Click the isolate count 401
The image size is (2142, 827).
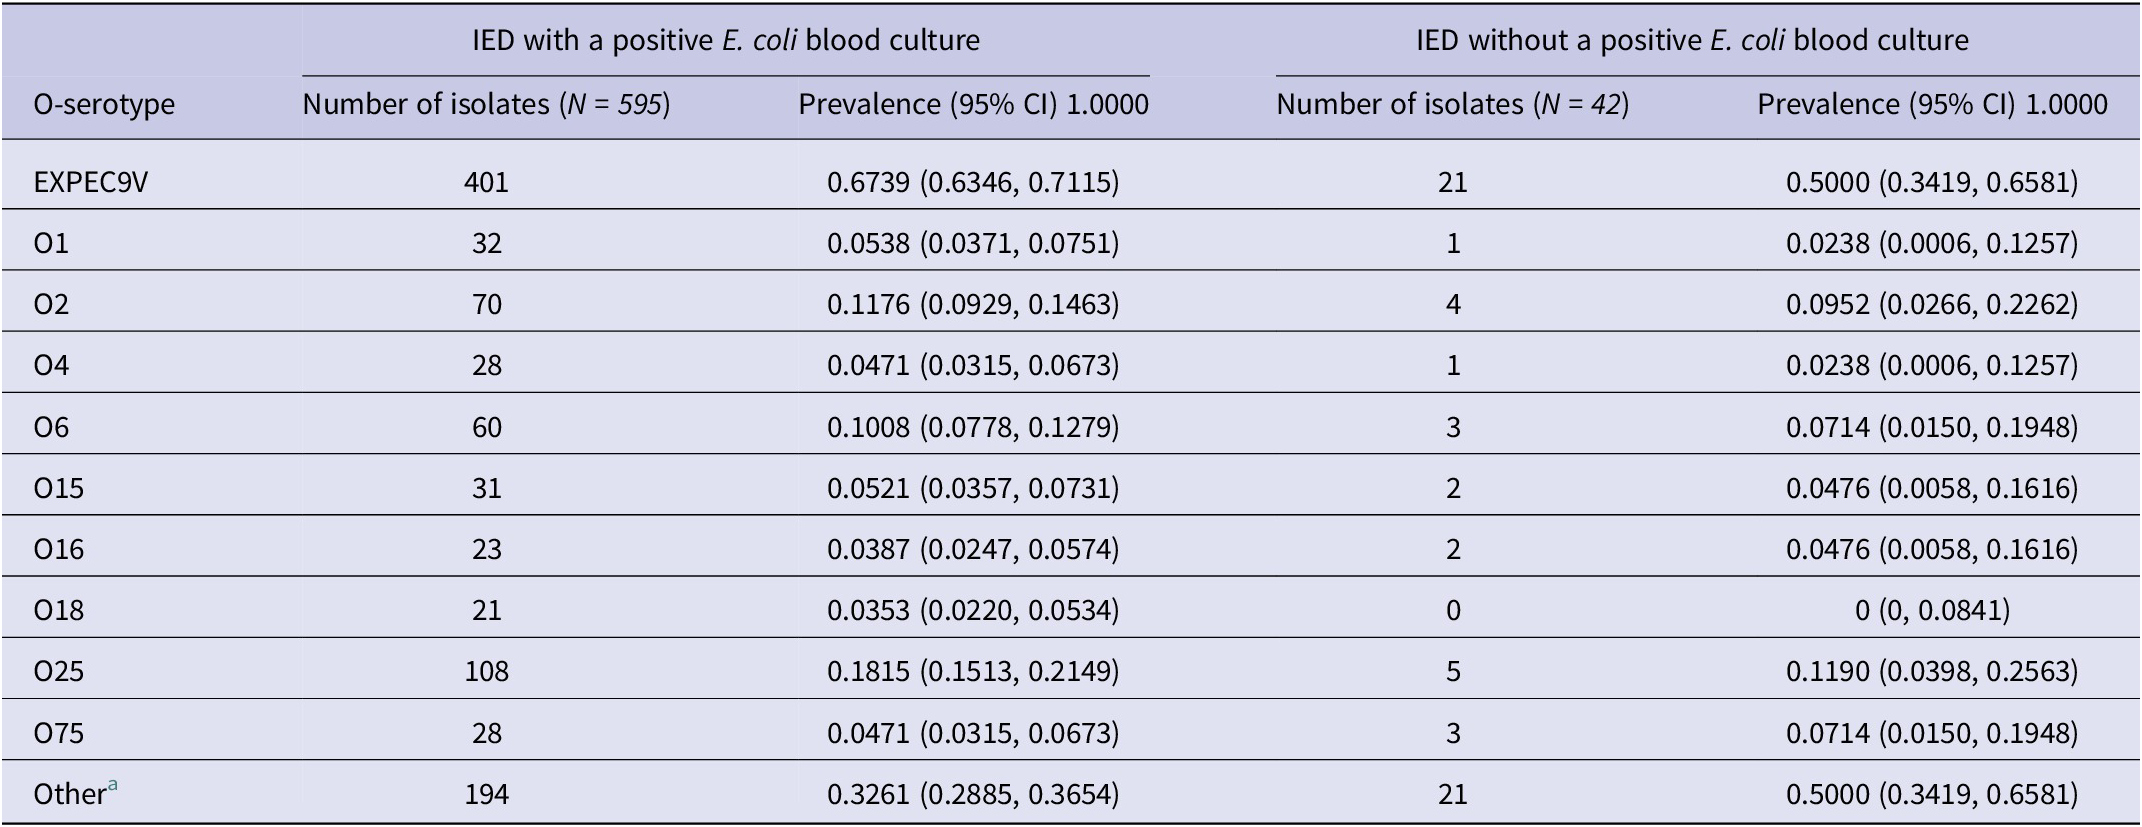(x=486, y=182)
